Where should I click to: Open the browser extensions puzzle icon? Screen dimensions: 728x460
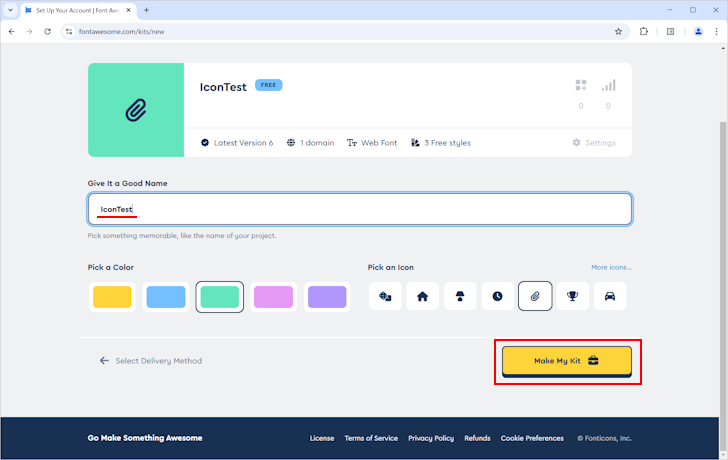(x=644, y=31)
